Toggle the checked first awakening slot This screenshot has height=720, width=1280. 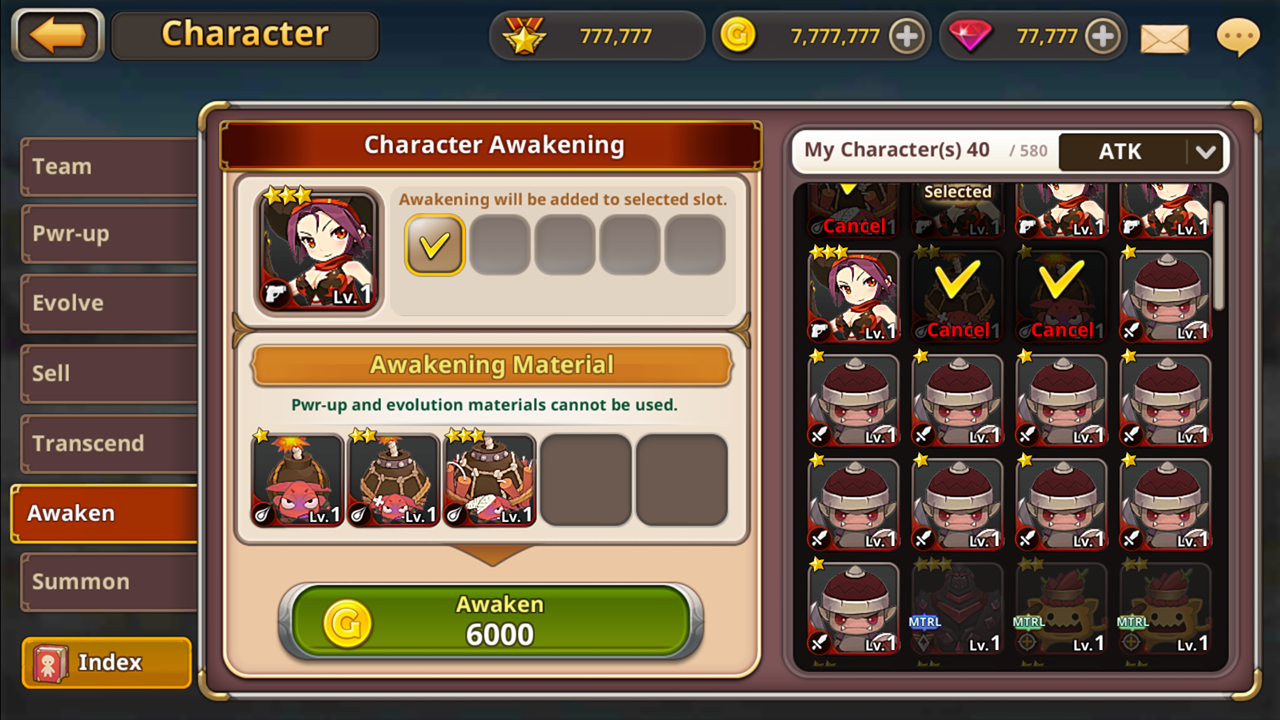coord(434,245)
